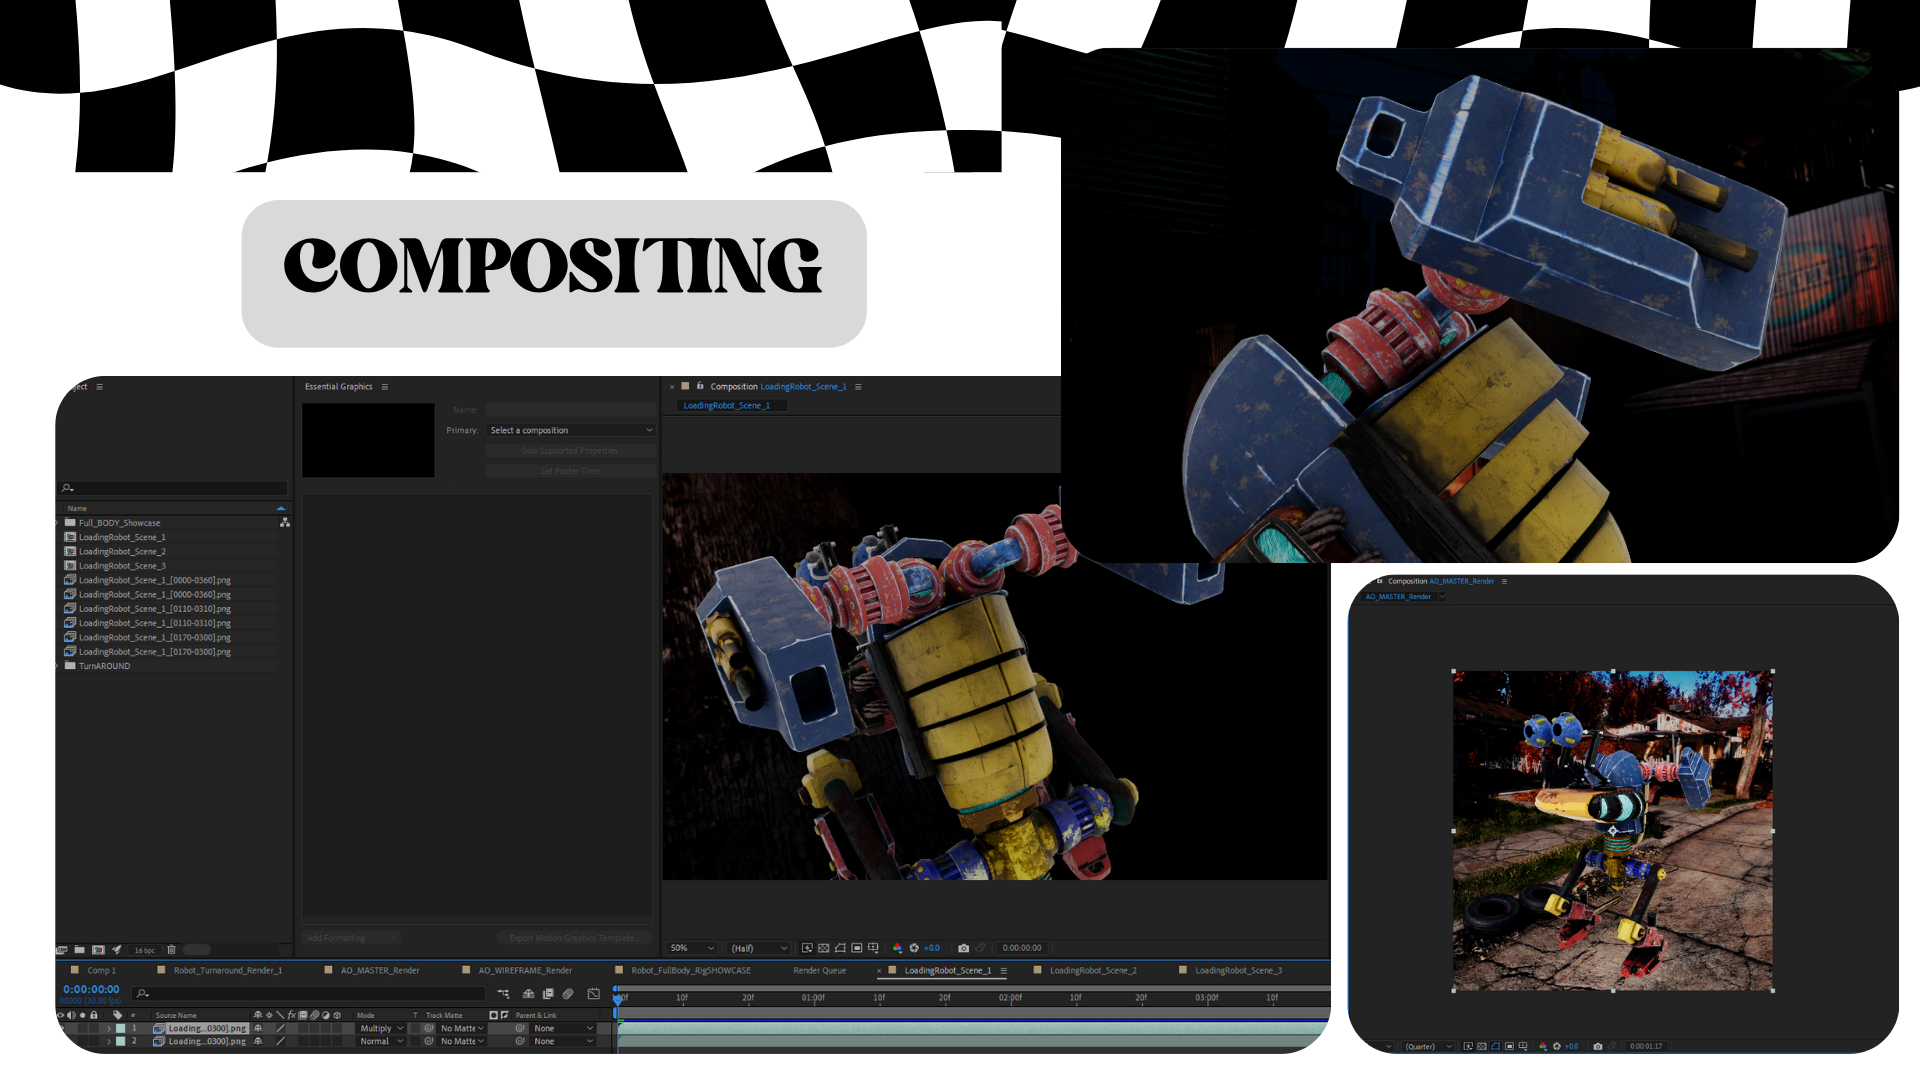Switch to the AO_WIREFRAME_Render timeline tab
This screenshot has height=1080, width=1920.
pos(525,970)
